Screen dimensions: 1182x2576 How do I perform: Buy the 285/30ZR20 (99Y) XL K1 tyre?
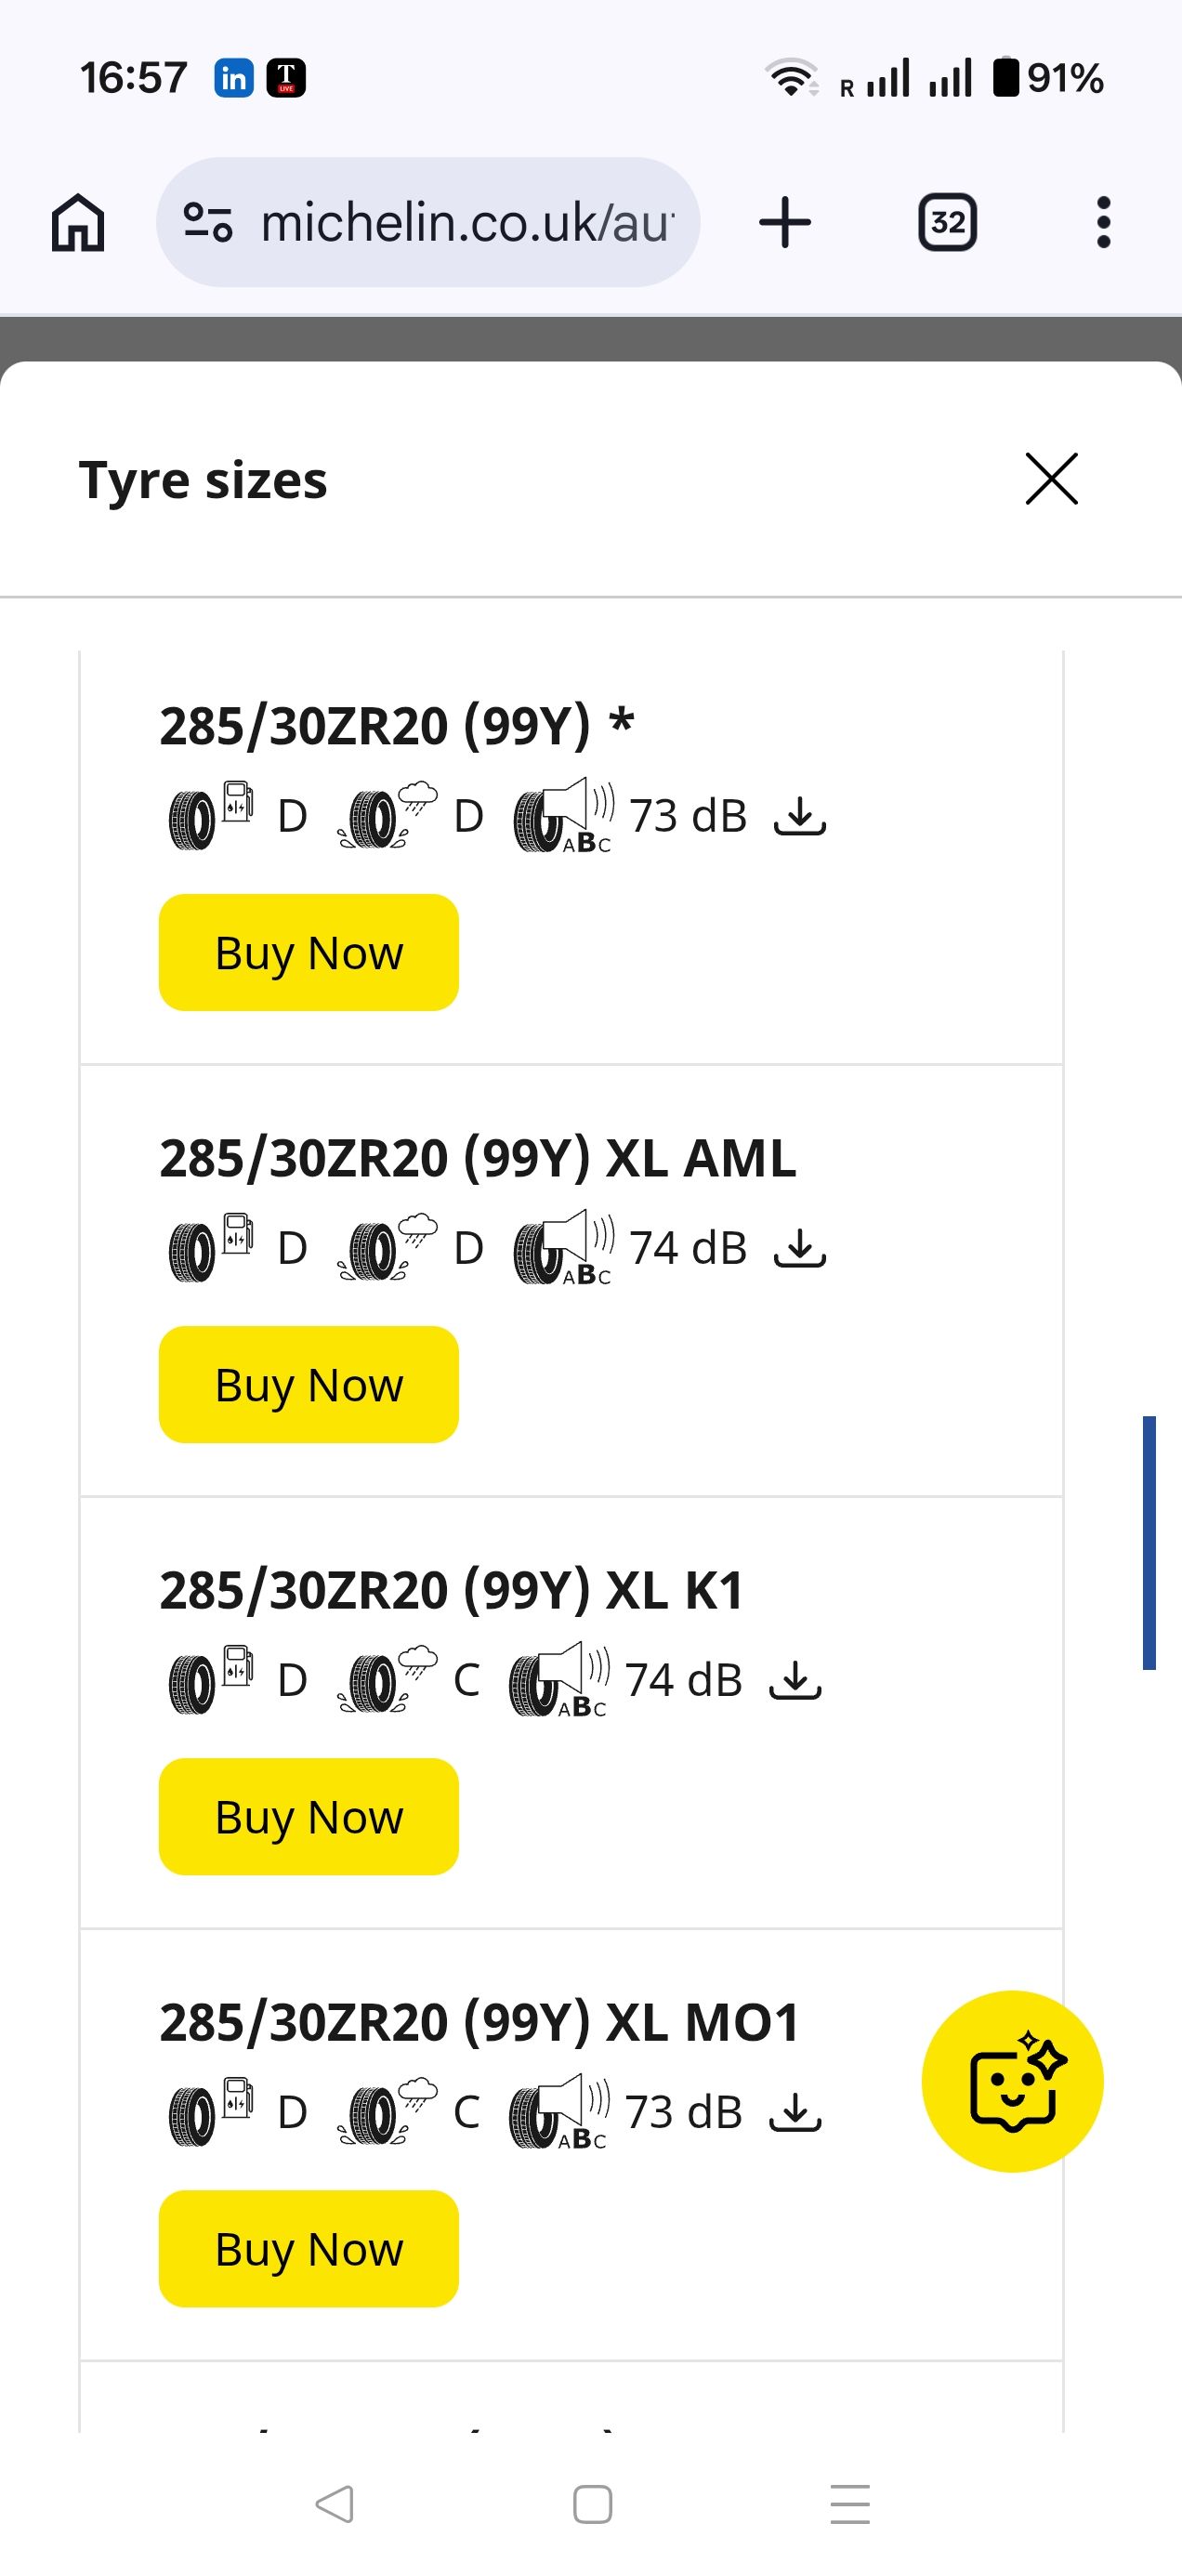[x=308, y=1816]
